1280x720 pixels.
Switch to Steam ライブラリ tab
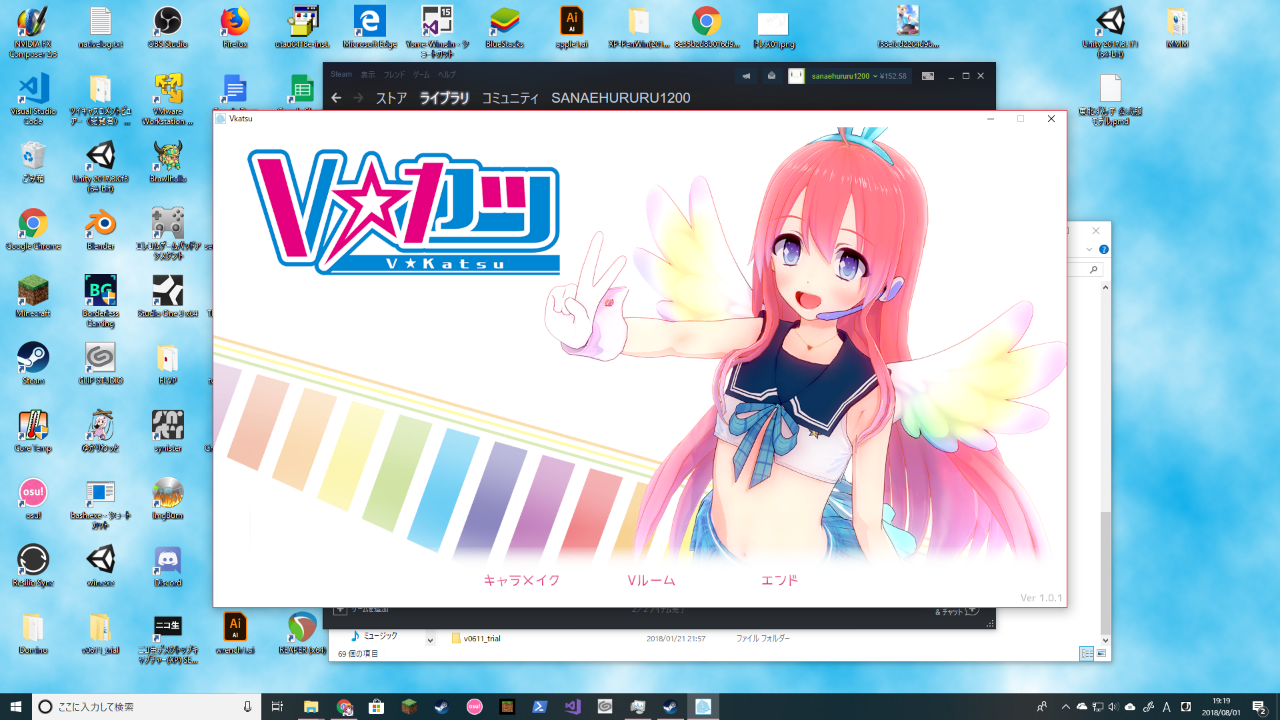pos(444,98)
